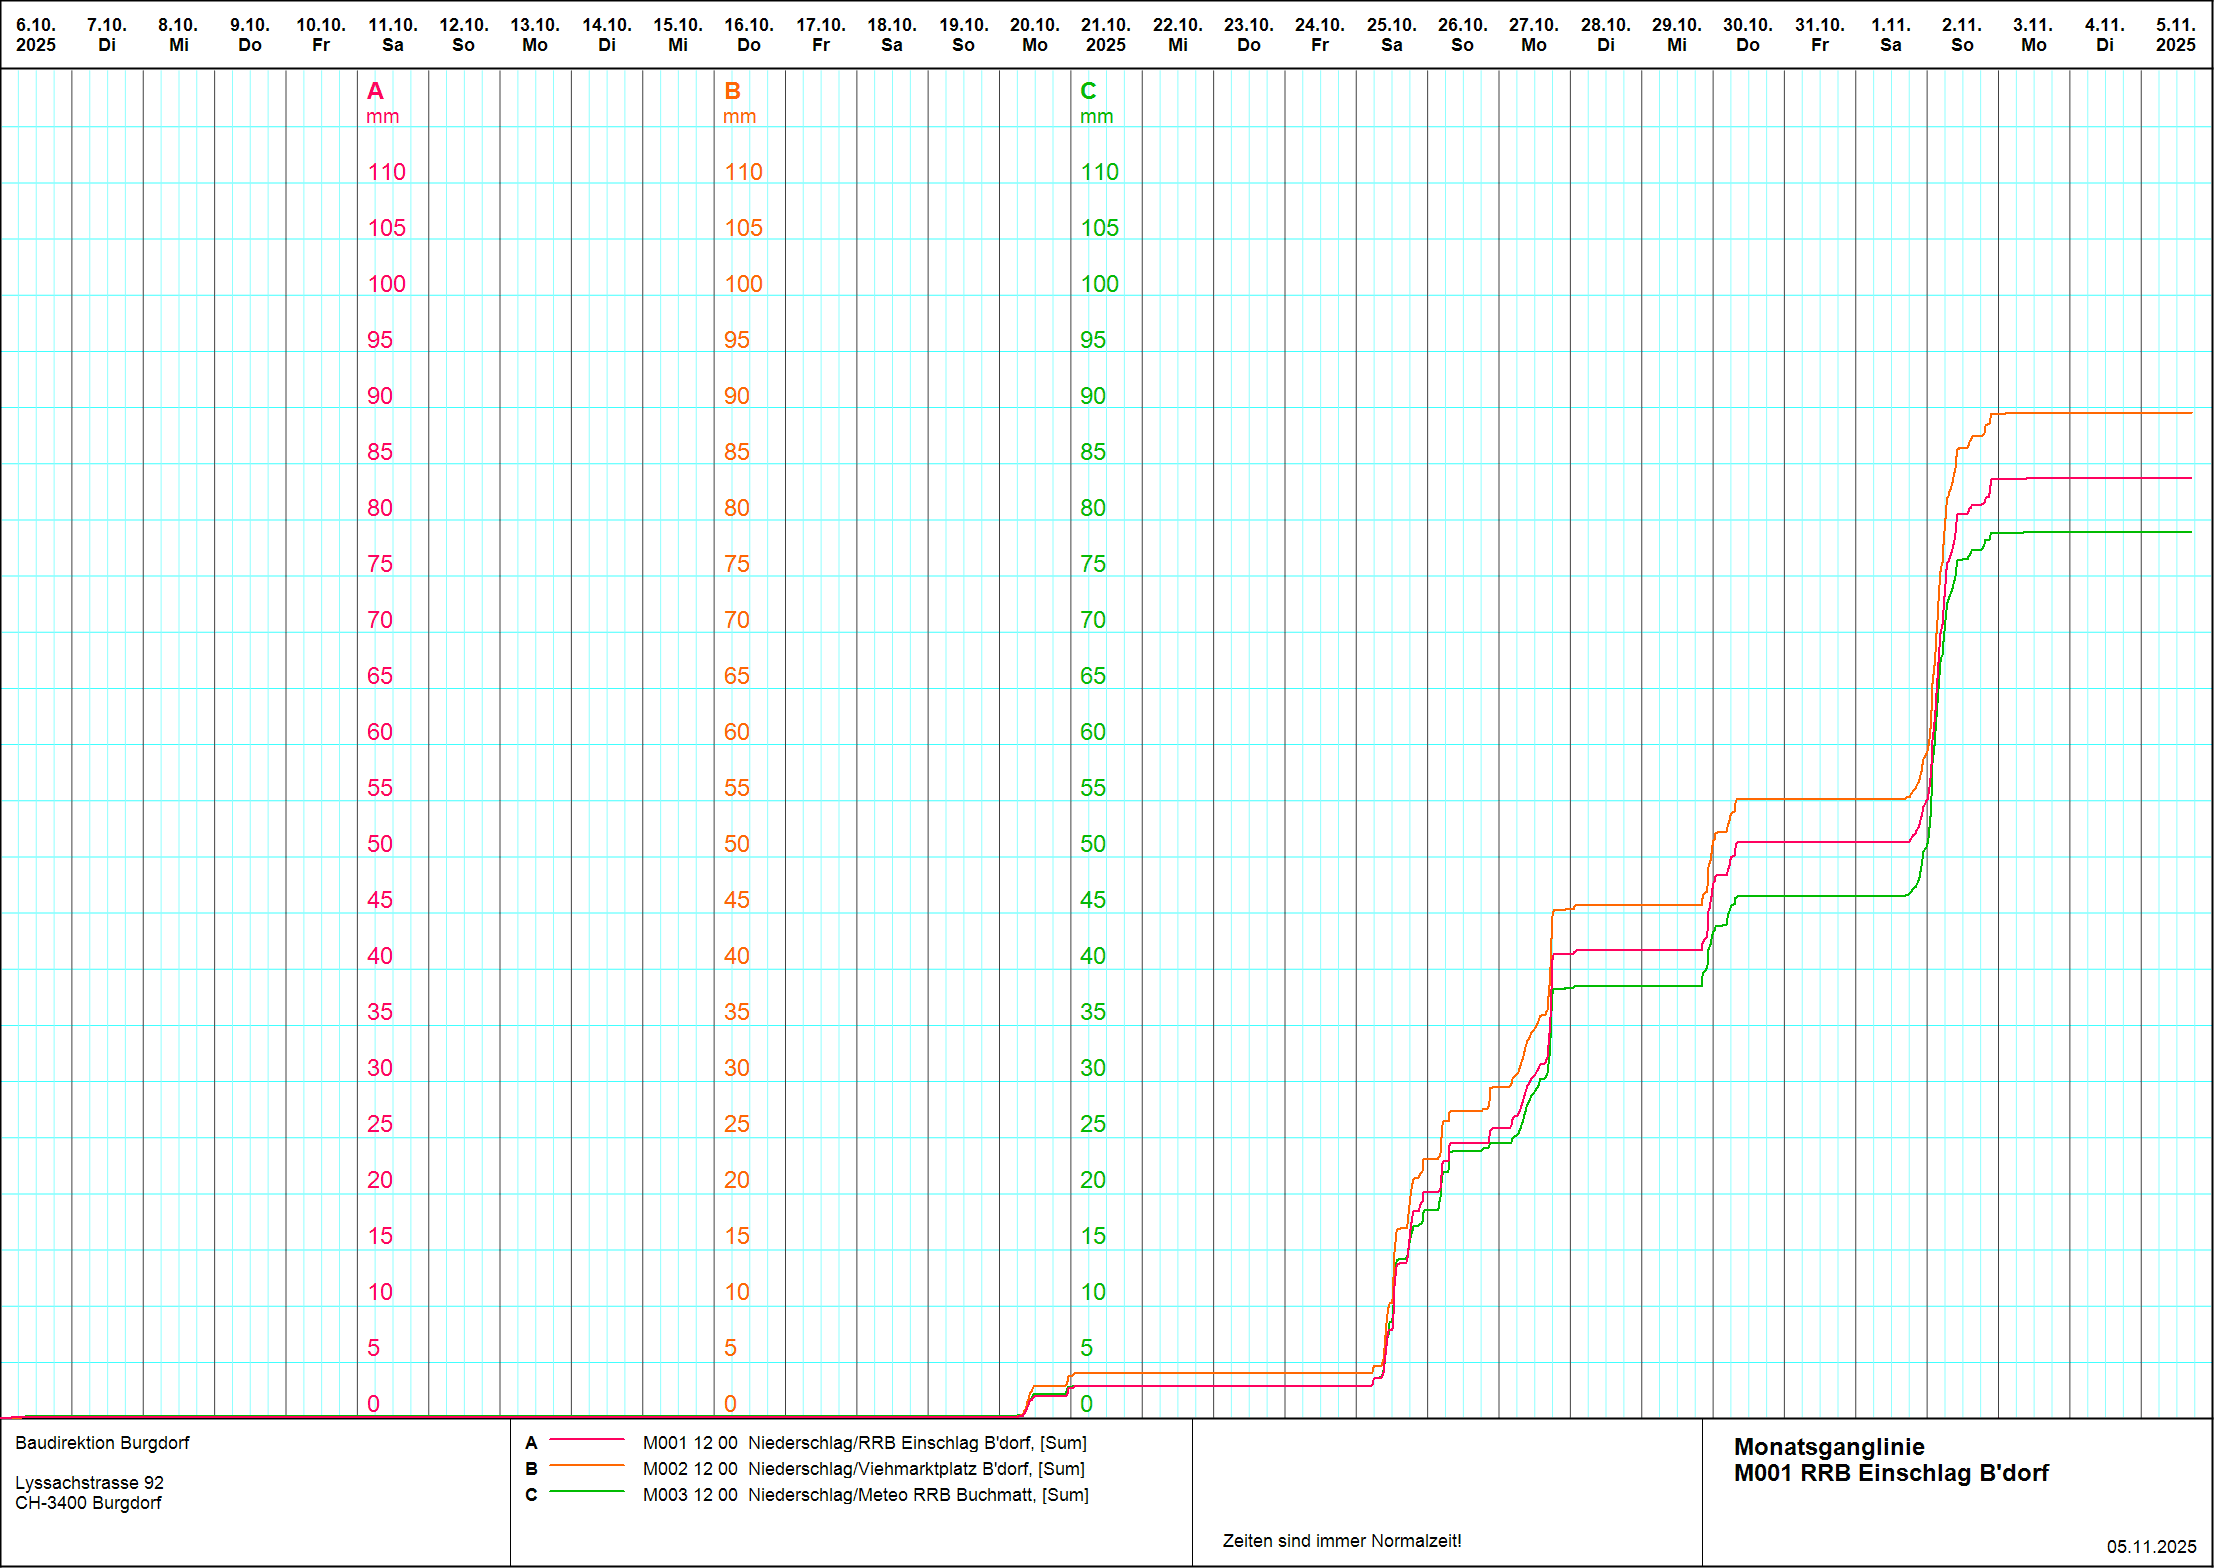The height and width of the screenshot is (1568, 2214).
Task: Click the pink 100 value on axis A
Action: (386, 284)
